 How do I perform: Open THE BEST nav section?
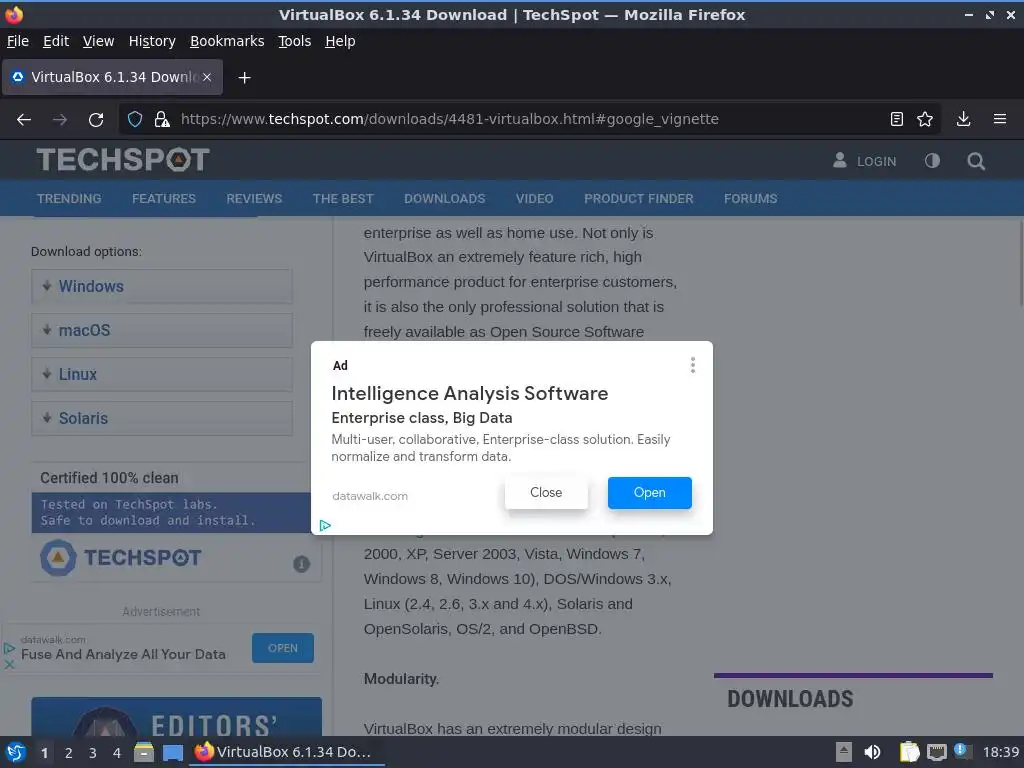click(343, 199)
